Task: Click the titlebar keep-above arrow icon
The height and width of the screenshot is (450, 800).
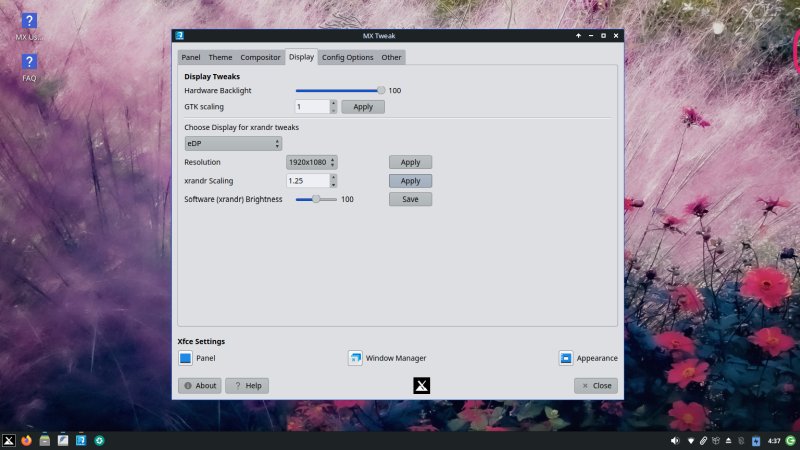Action: 578,36
